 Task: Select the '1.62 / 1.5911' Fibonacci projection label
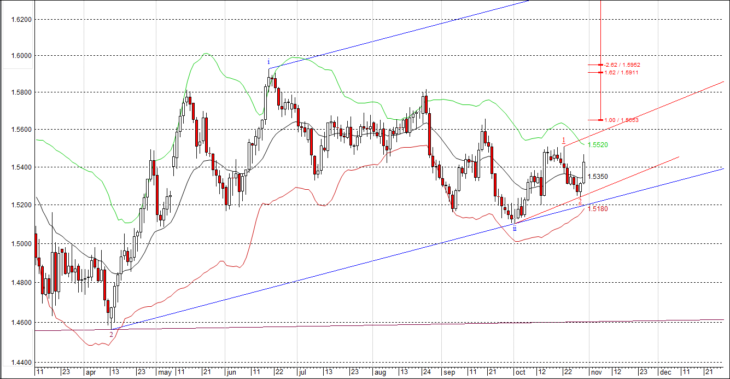[622, 73]
